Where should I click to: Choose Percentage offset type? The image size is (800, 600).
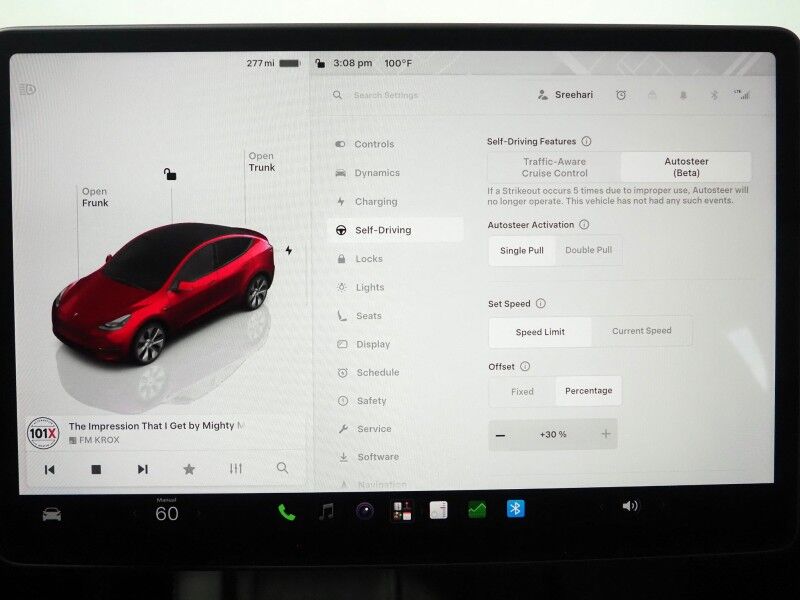(588, 391)
